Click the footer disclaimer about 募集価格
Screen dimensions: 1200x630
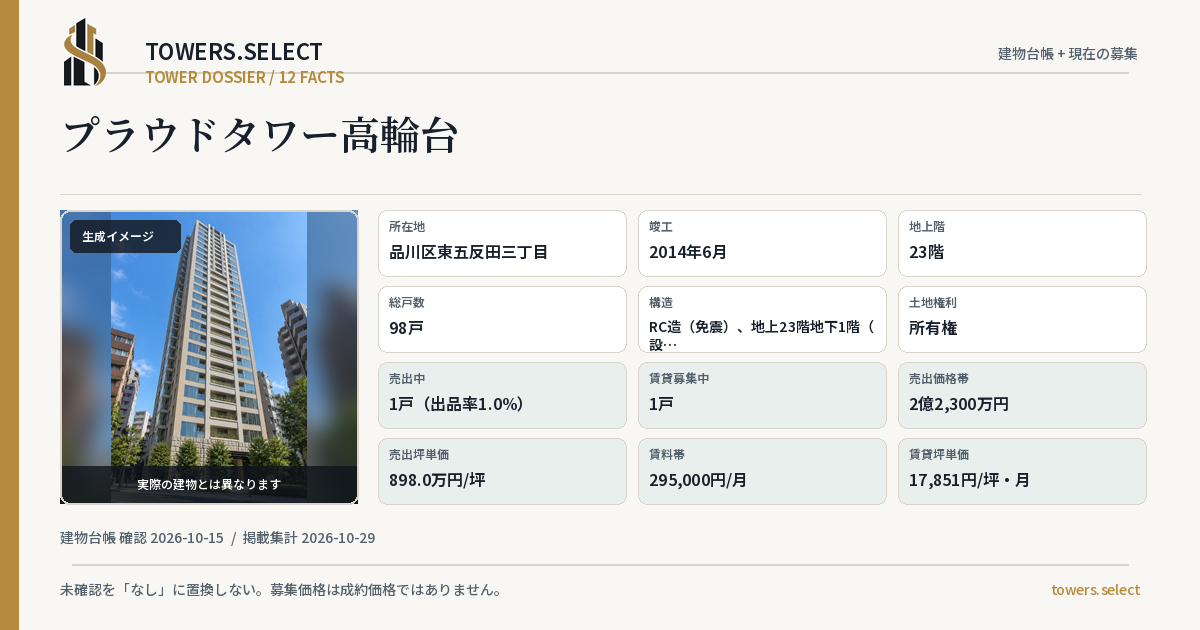click(281, 590)
